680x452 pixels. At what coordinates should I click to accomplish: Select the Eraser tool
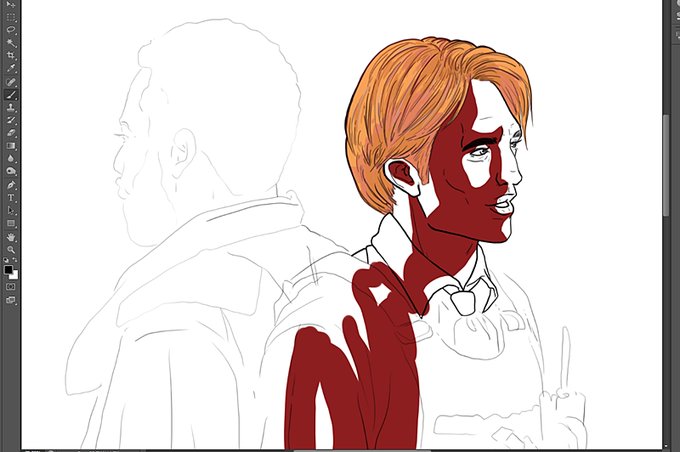tap(10, 133)
